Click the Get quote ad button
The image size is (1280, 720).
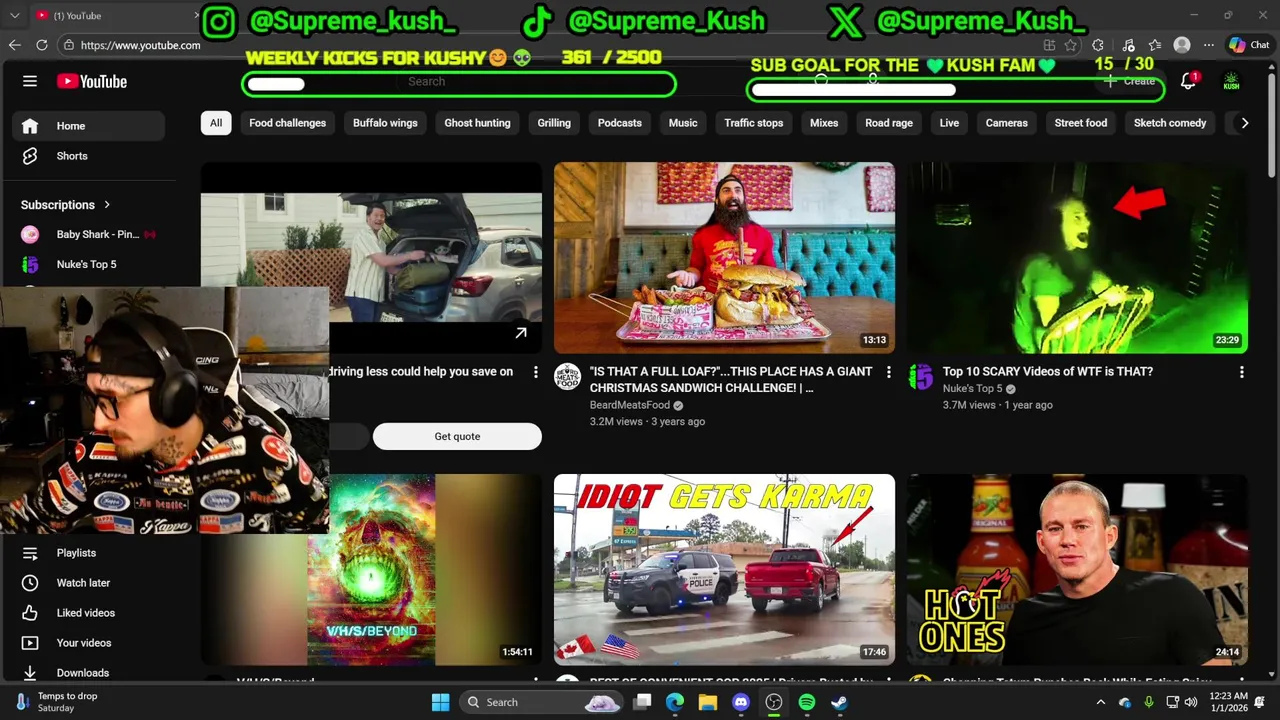[x=457, y=436]
